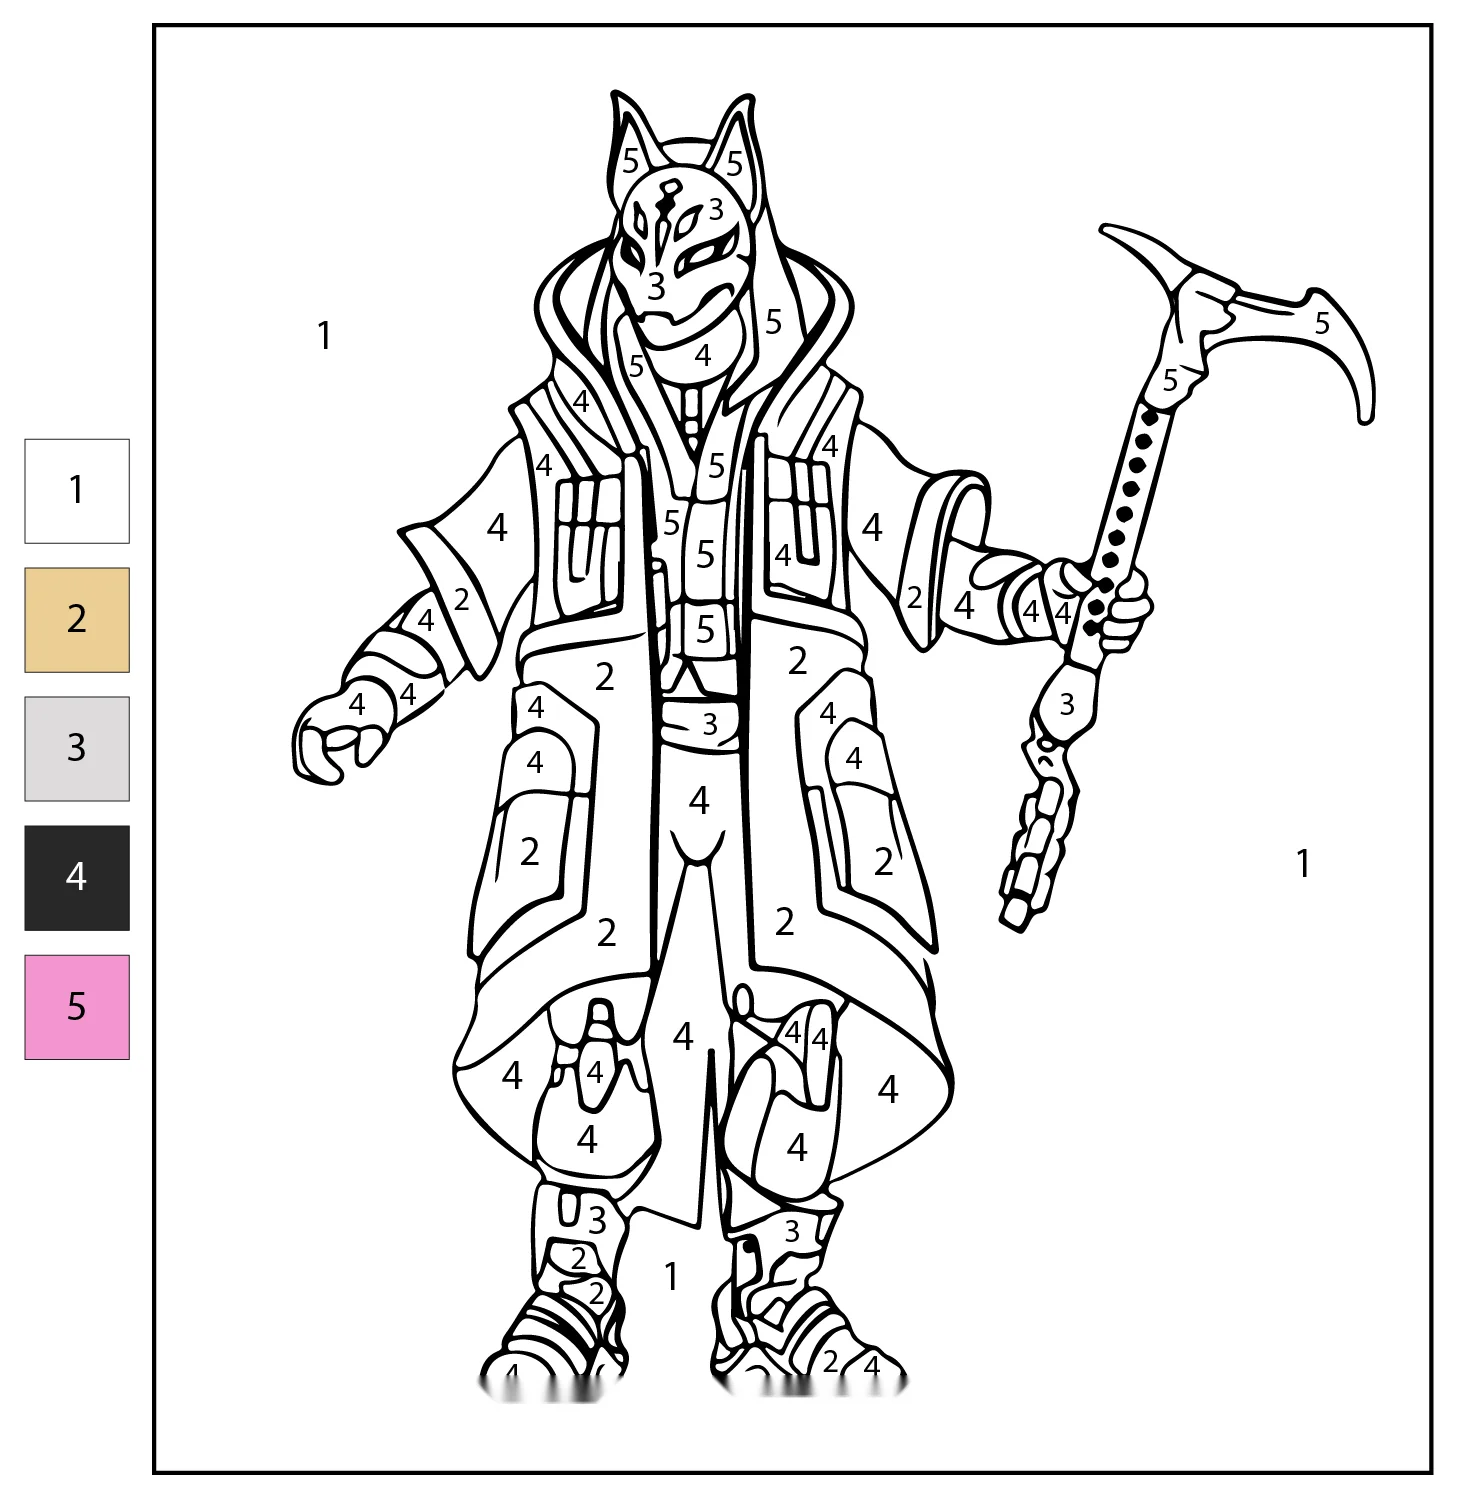Click the number 1 in the left background
Screen dimensions: 1457x1499
(x=324, y=336)
